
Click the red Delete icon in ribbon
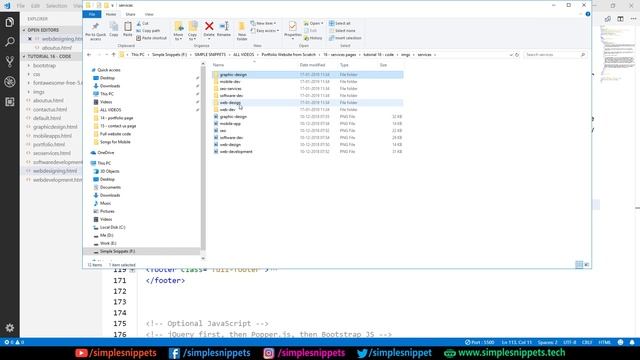click(209, 27)
